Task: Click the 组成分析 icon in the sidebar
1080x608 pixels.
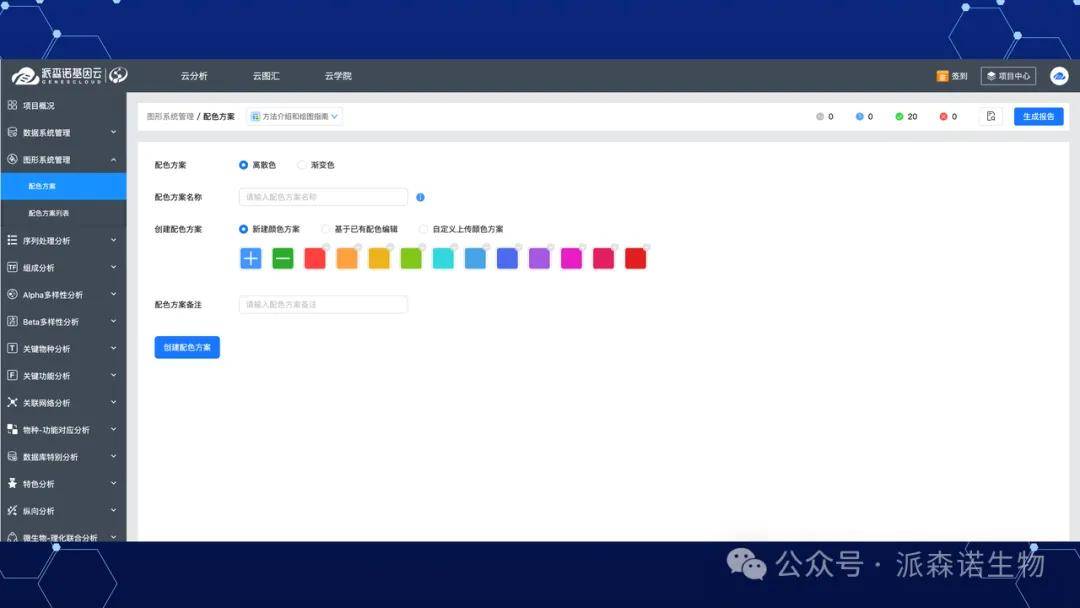Action: coord(12,267)
